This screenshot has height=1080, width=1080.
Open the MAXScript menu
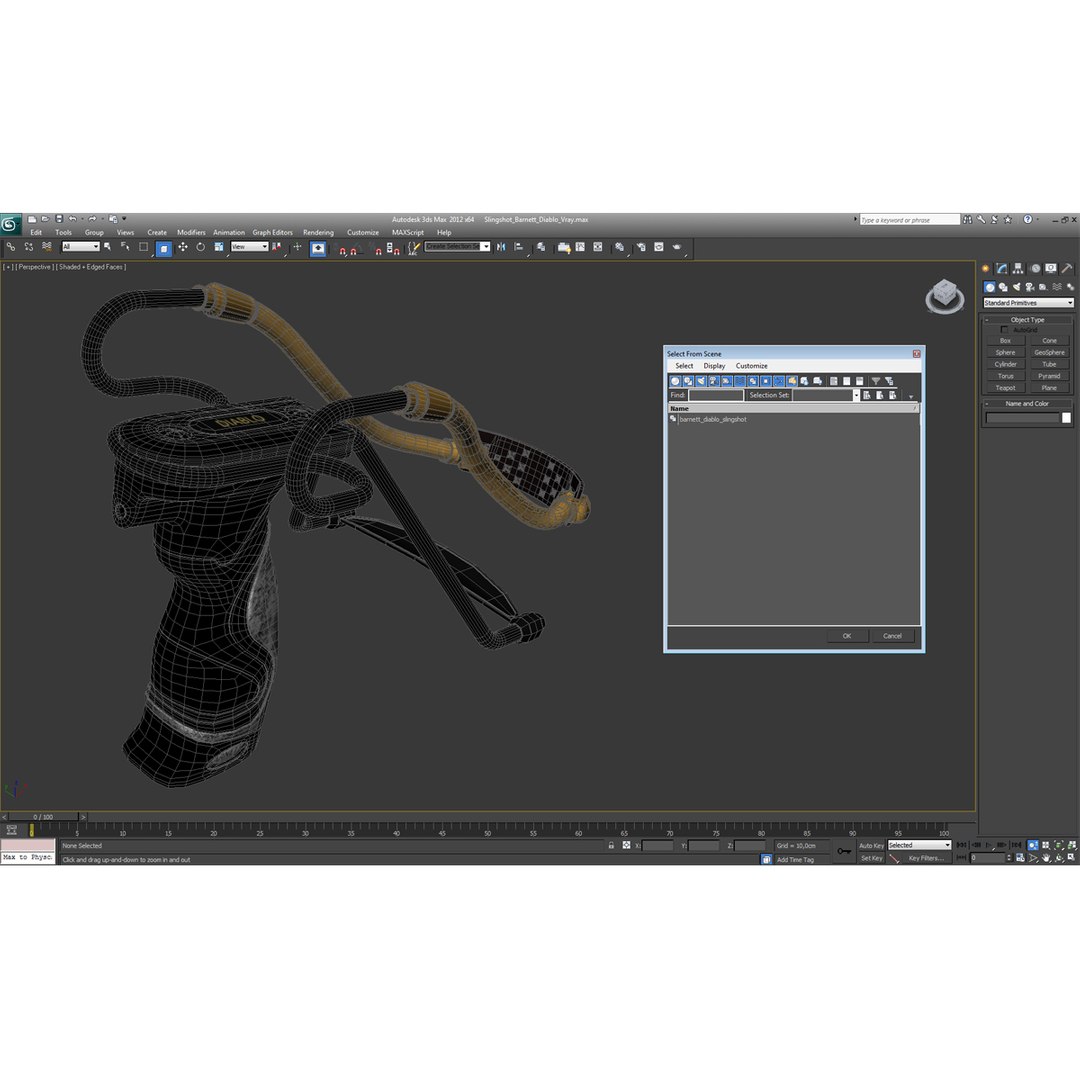tap(408, 233)
